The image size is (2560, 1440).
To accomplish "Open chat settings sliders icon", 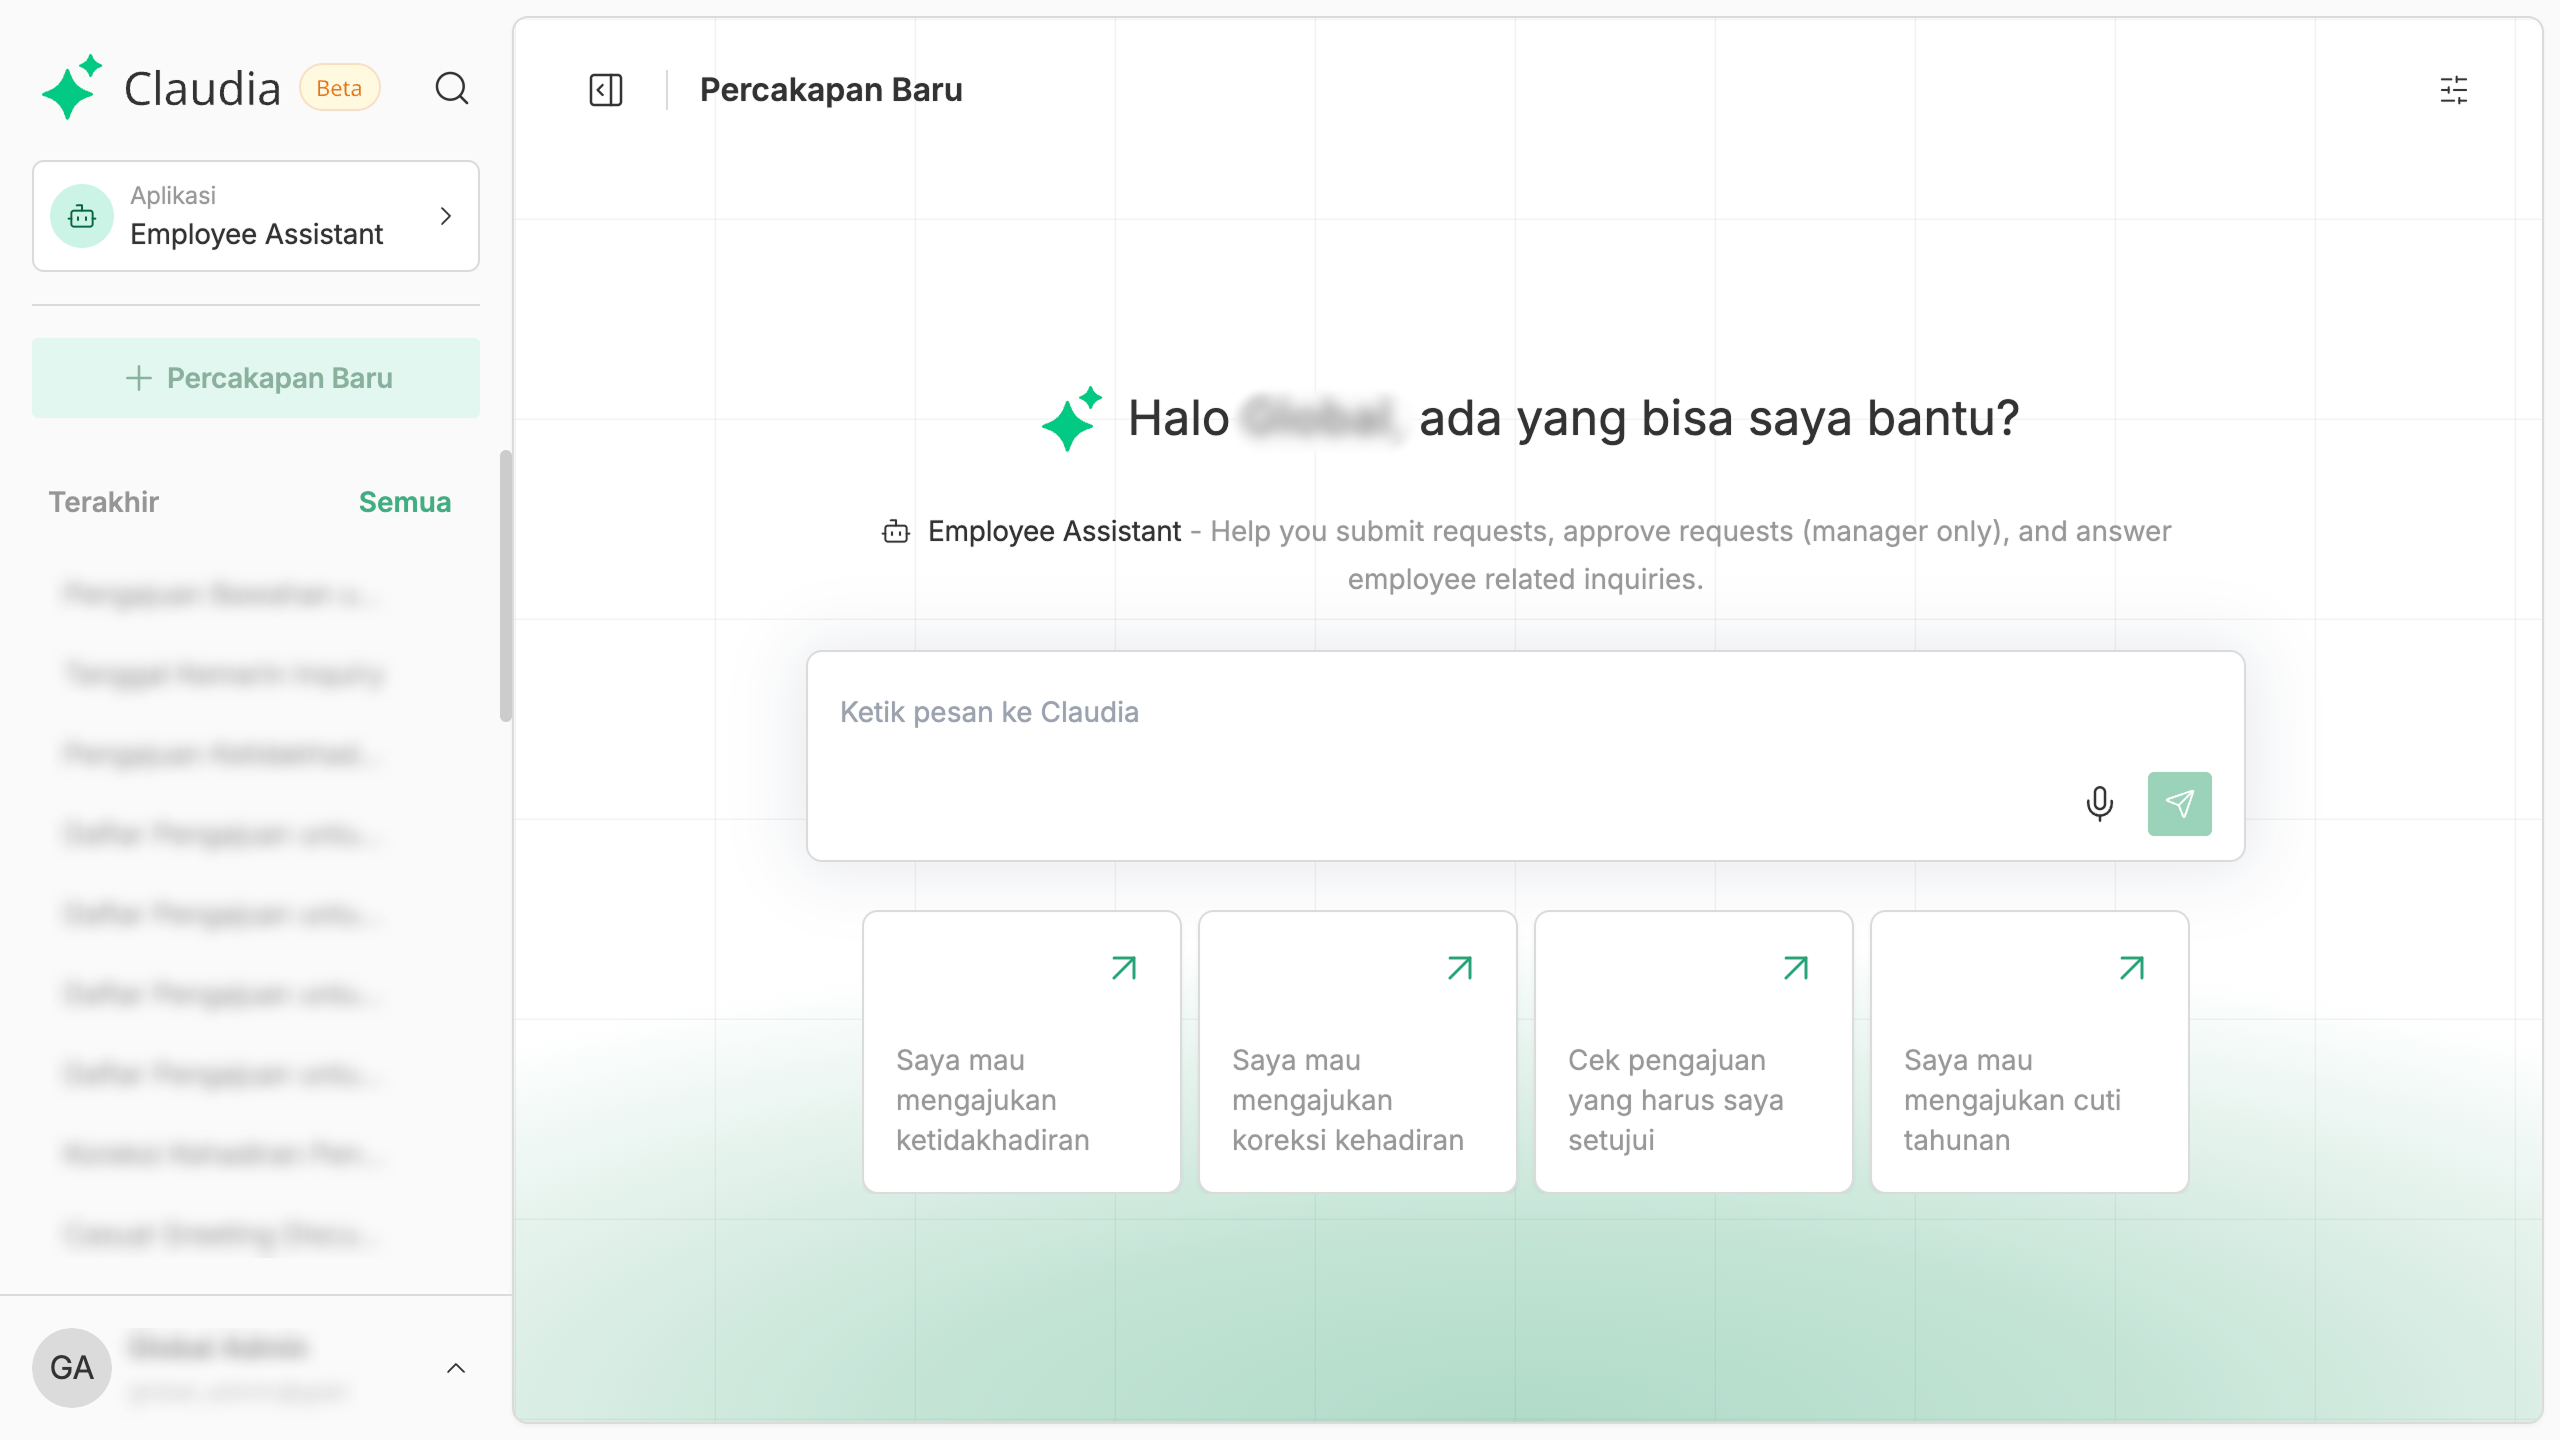I will tap(2453, 90).
